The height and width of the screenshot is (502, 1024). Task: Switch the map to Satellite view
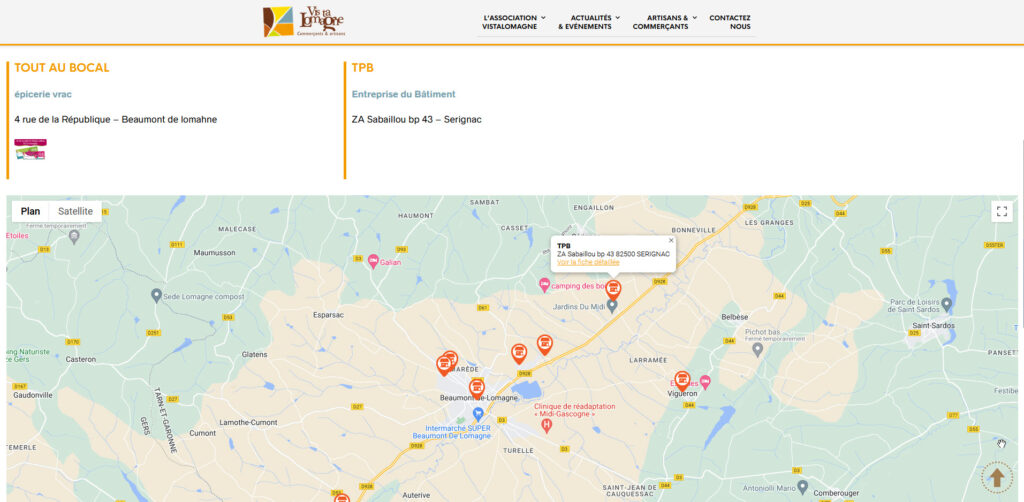(75, 212)
